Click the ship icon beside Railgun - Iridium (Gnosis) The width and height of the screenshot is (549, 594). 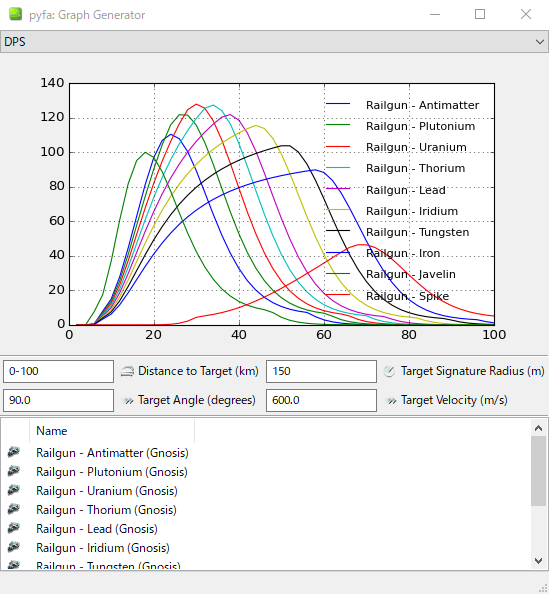(x=14, y=547)
